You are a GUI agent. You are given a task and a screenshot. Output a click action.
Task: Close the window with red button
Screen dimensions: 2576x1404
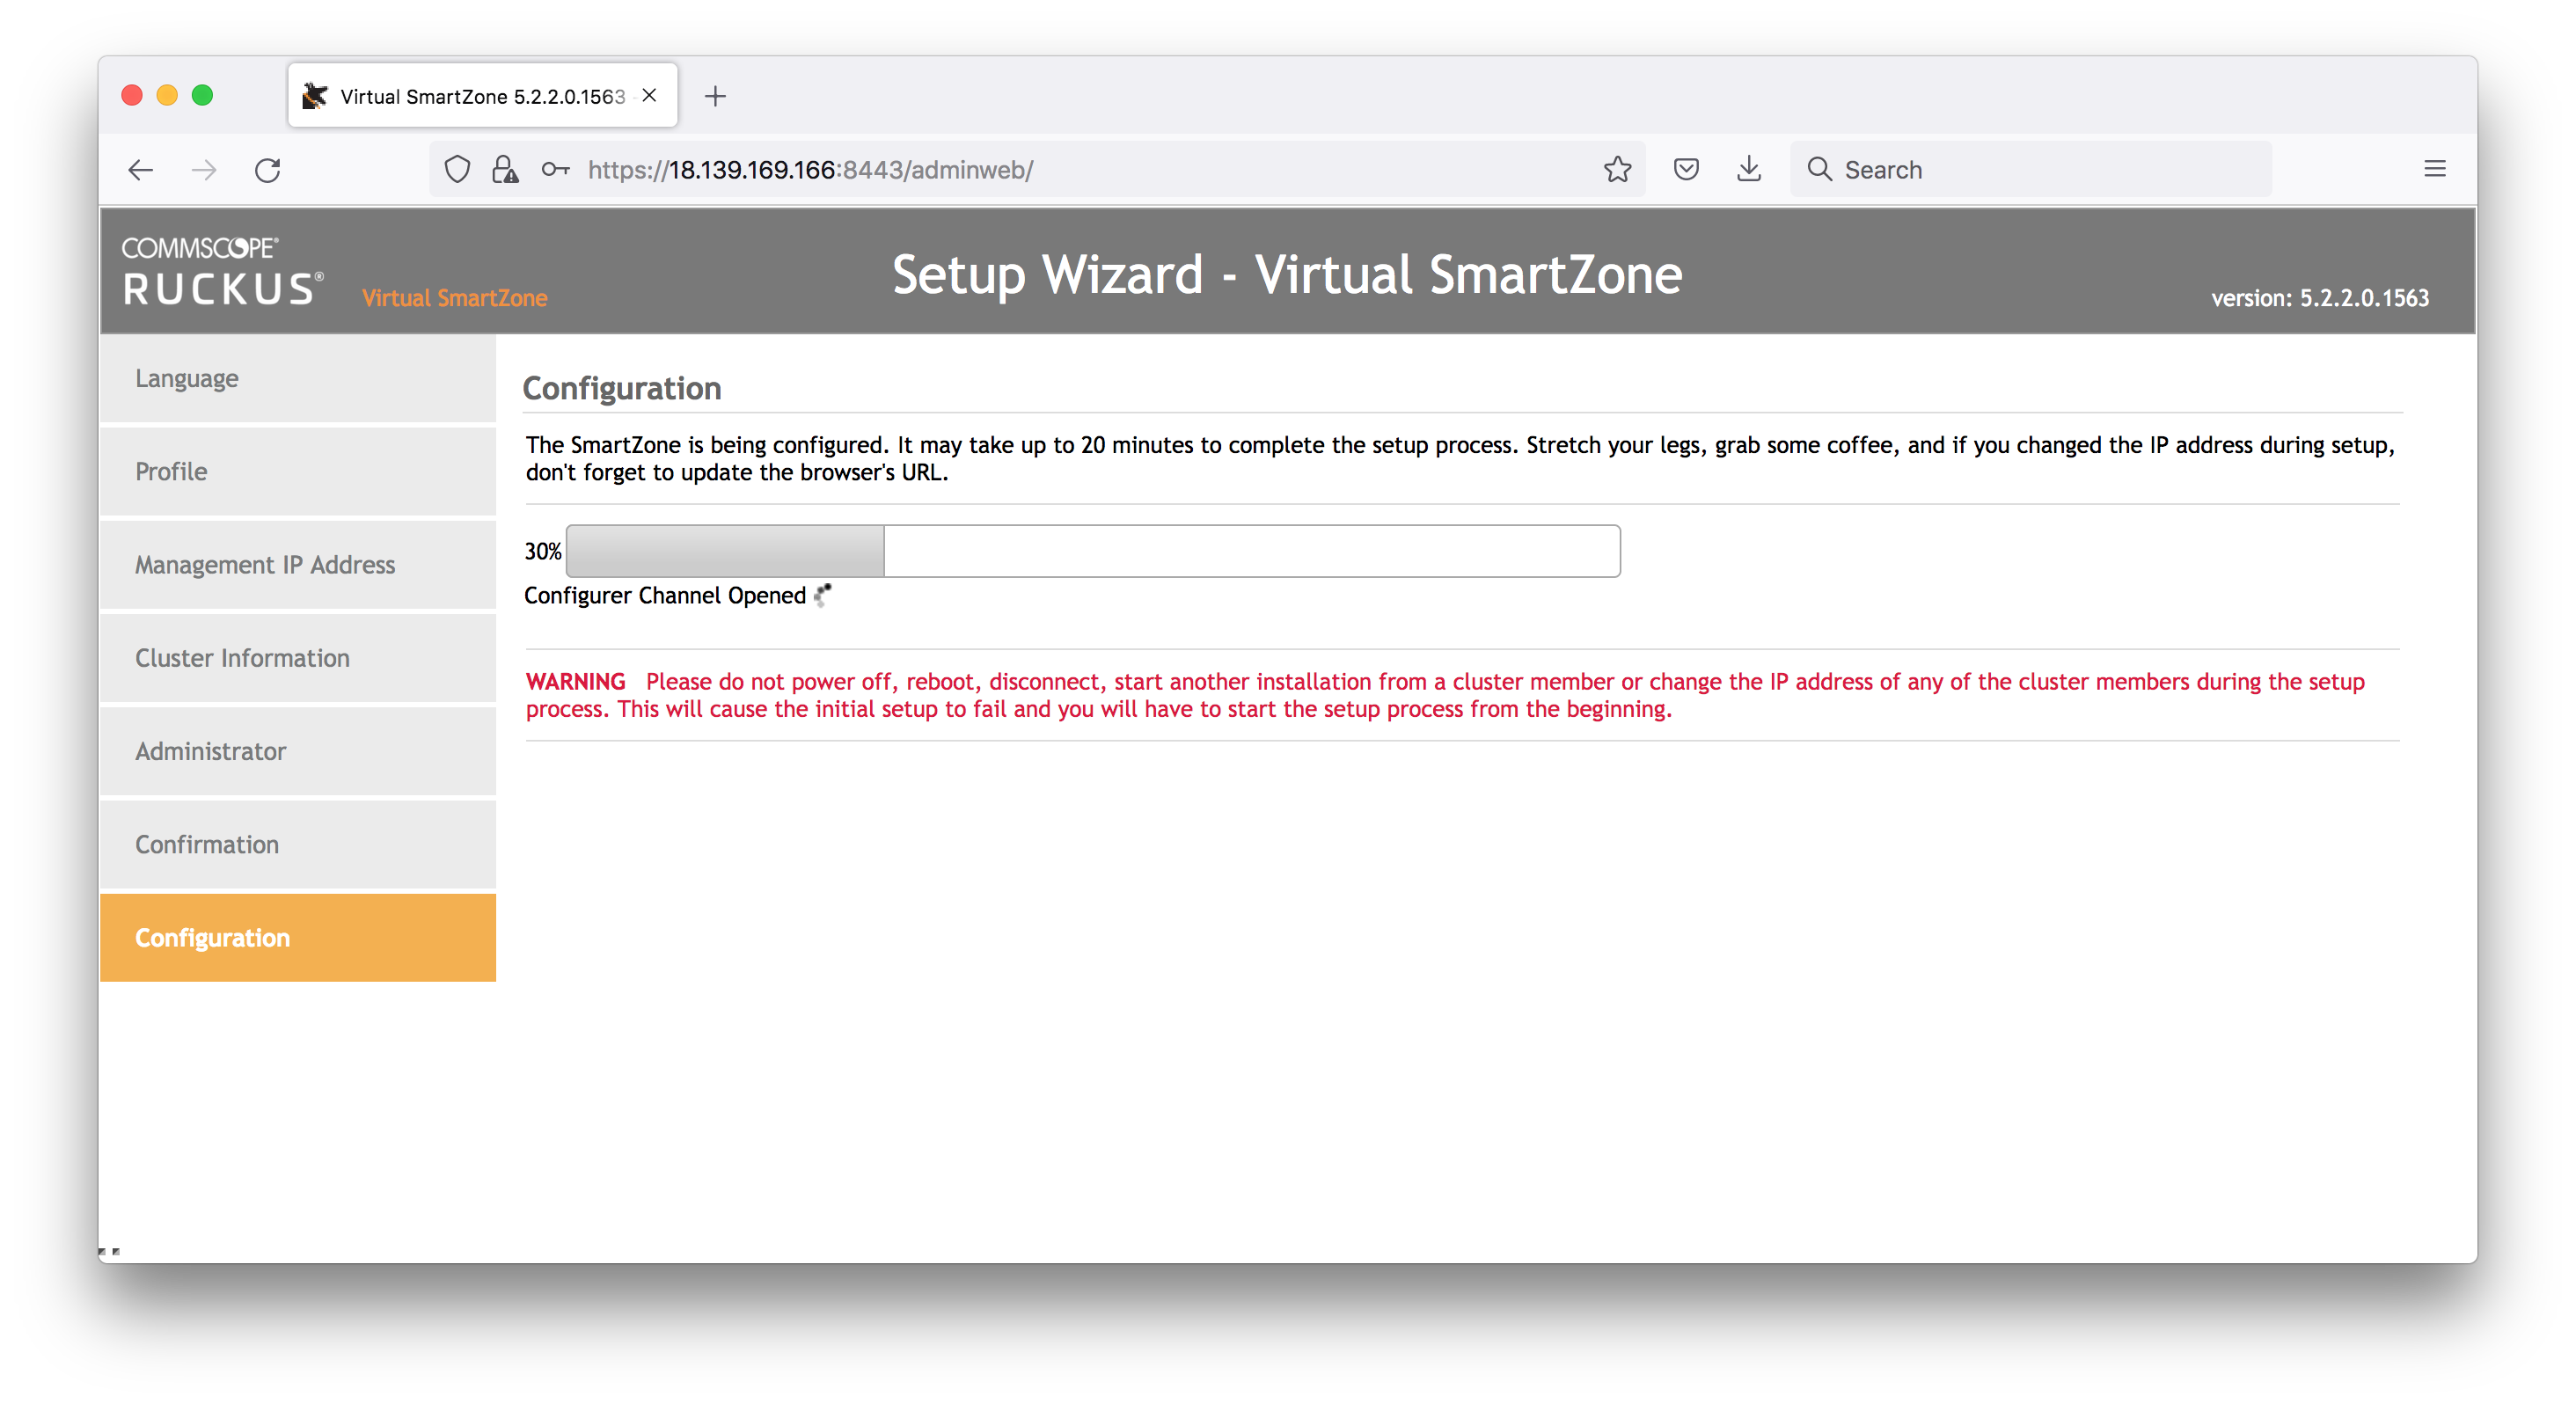pyautogui.click(x=132, y=95)
